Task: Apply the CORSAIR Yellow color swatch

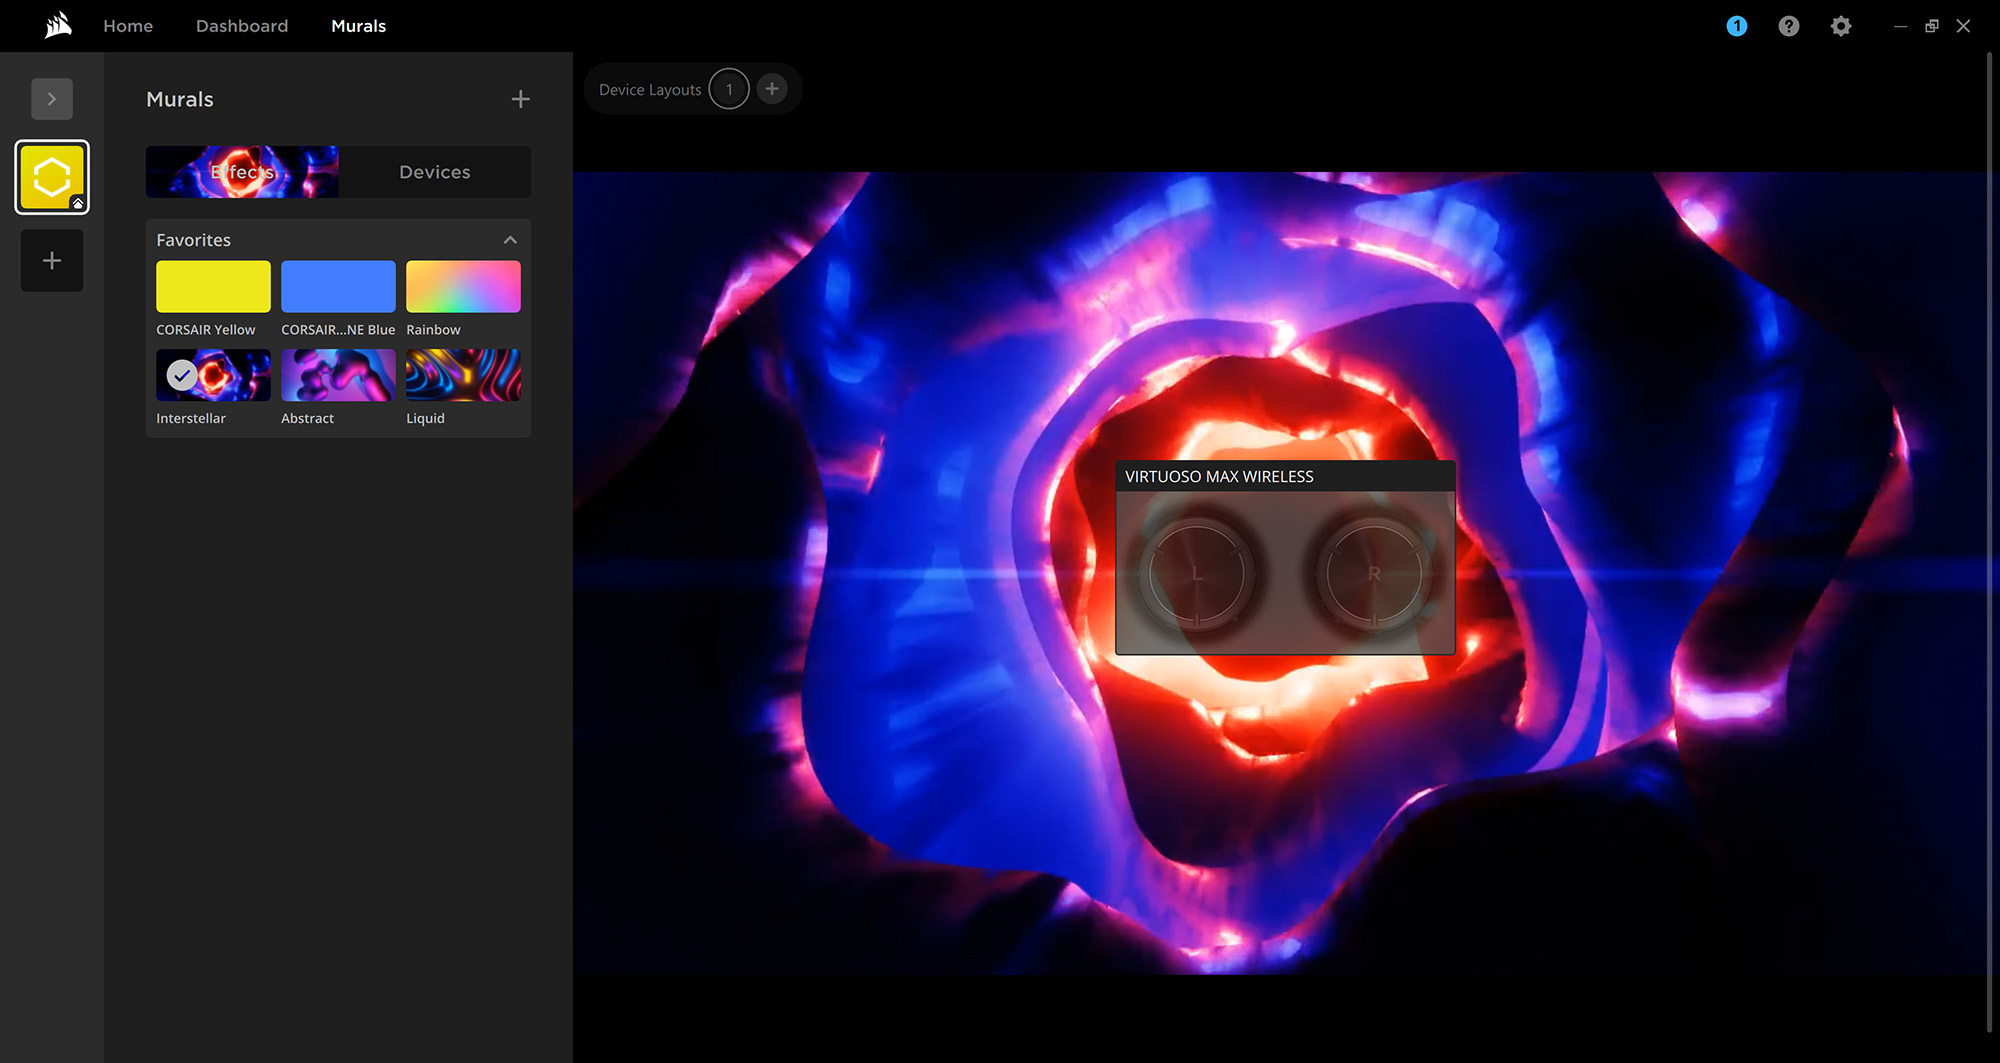Action: [x=213, y=287]
